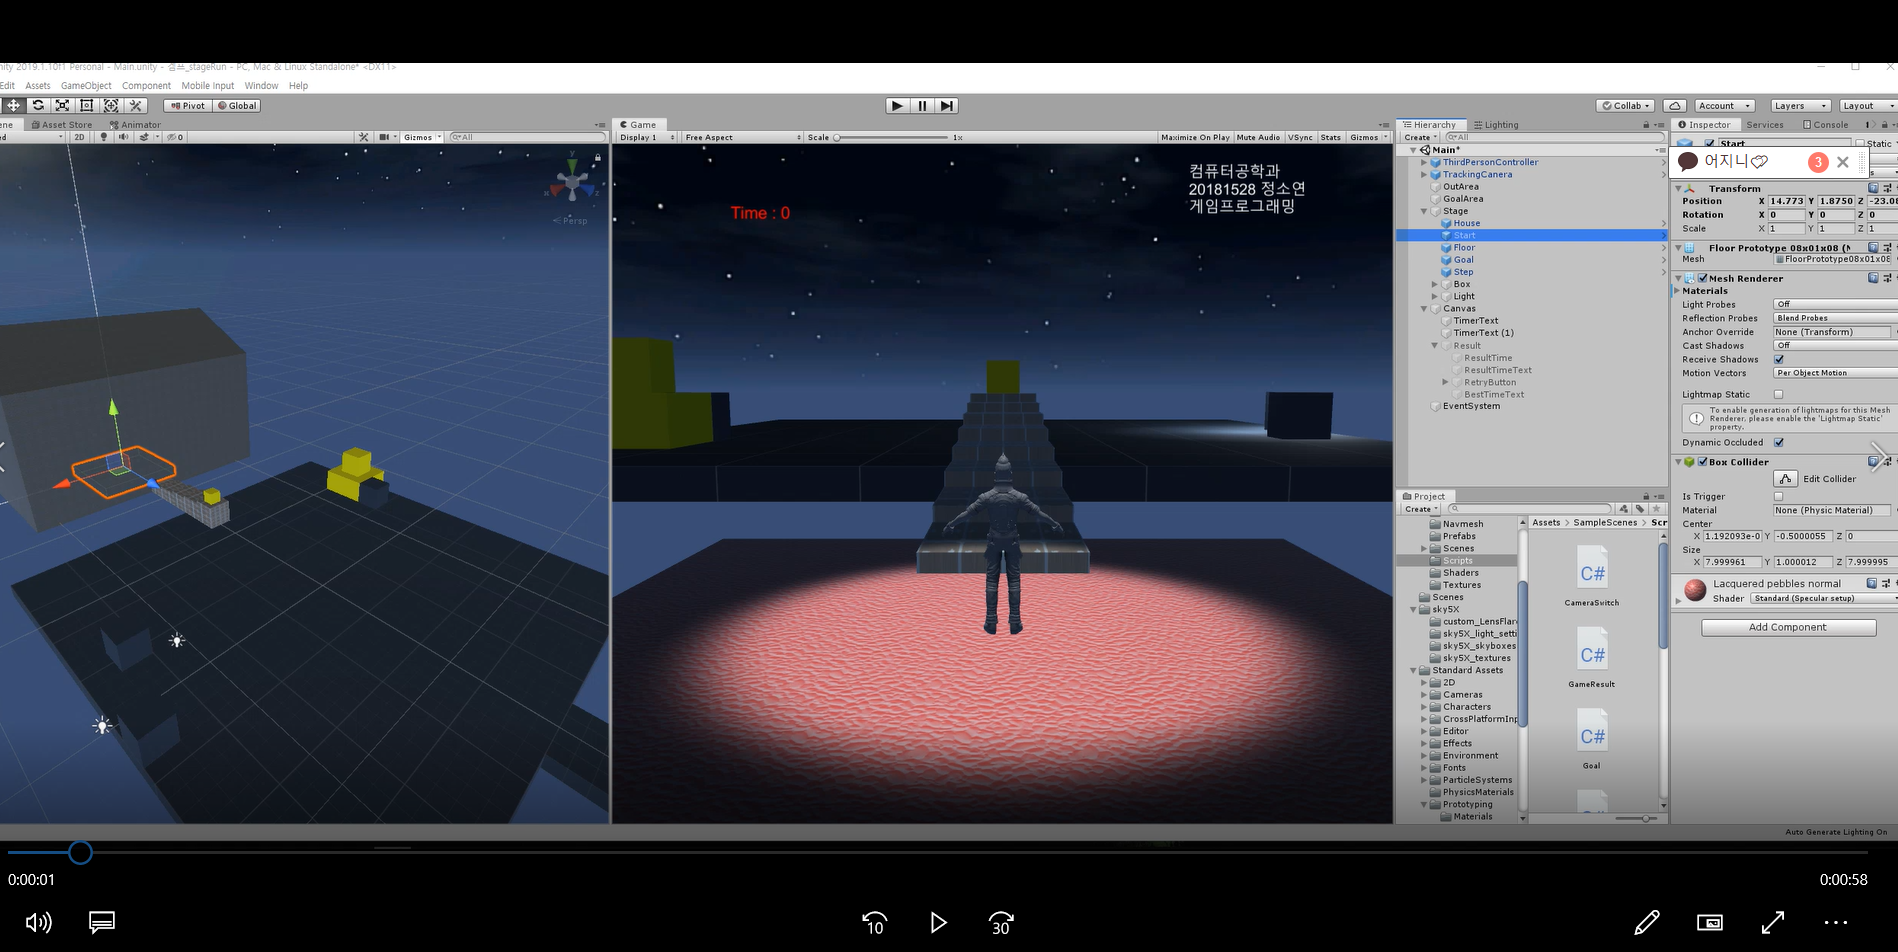Select the Rect Transform tool
Image resolution: width=1898 pixels, height=952 pixels.
[x=86, y=105]
